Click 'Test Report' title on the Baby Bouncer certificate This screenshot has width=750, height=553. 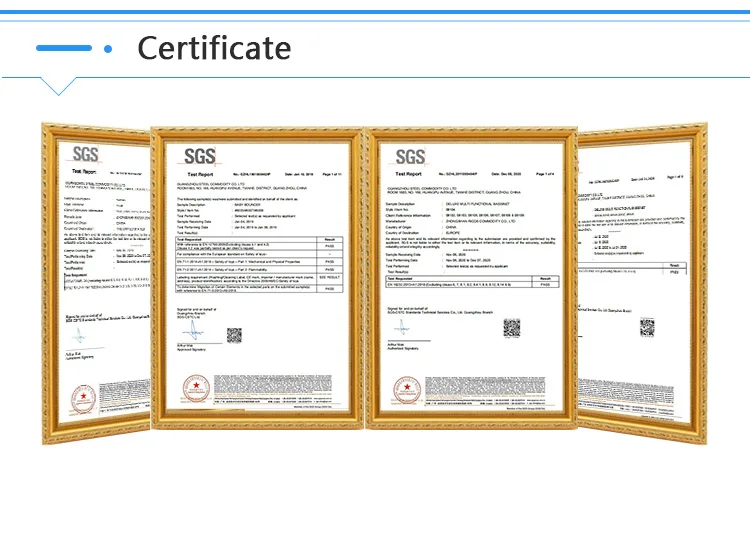(200, 175)
